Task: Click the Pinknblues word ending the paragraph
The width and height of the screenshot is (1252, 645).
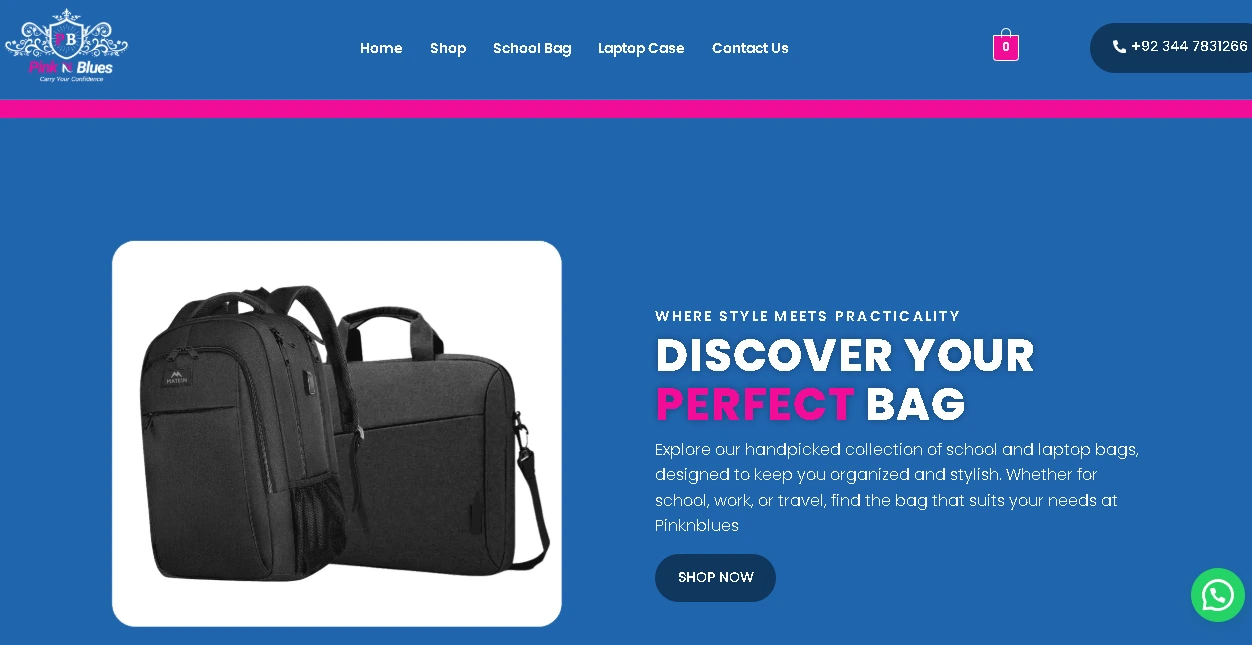Action: (x=697, y=525)
